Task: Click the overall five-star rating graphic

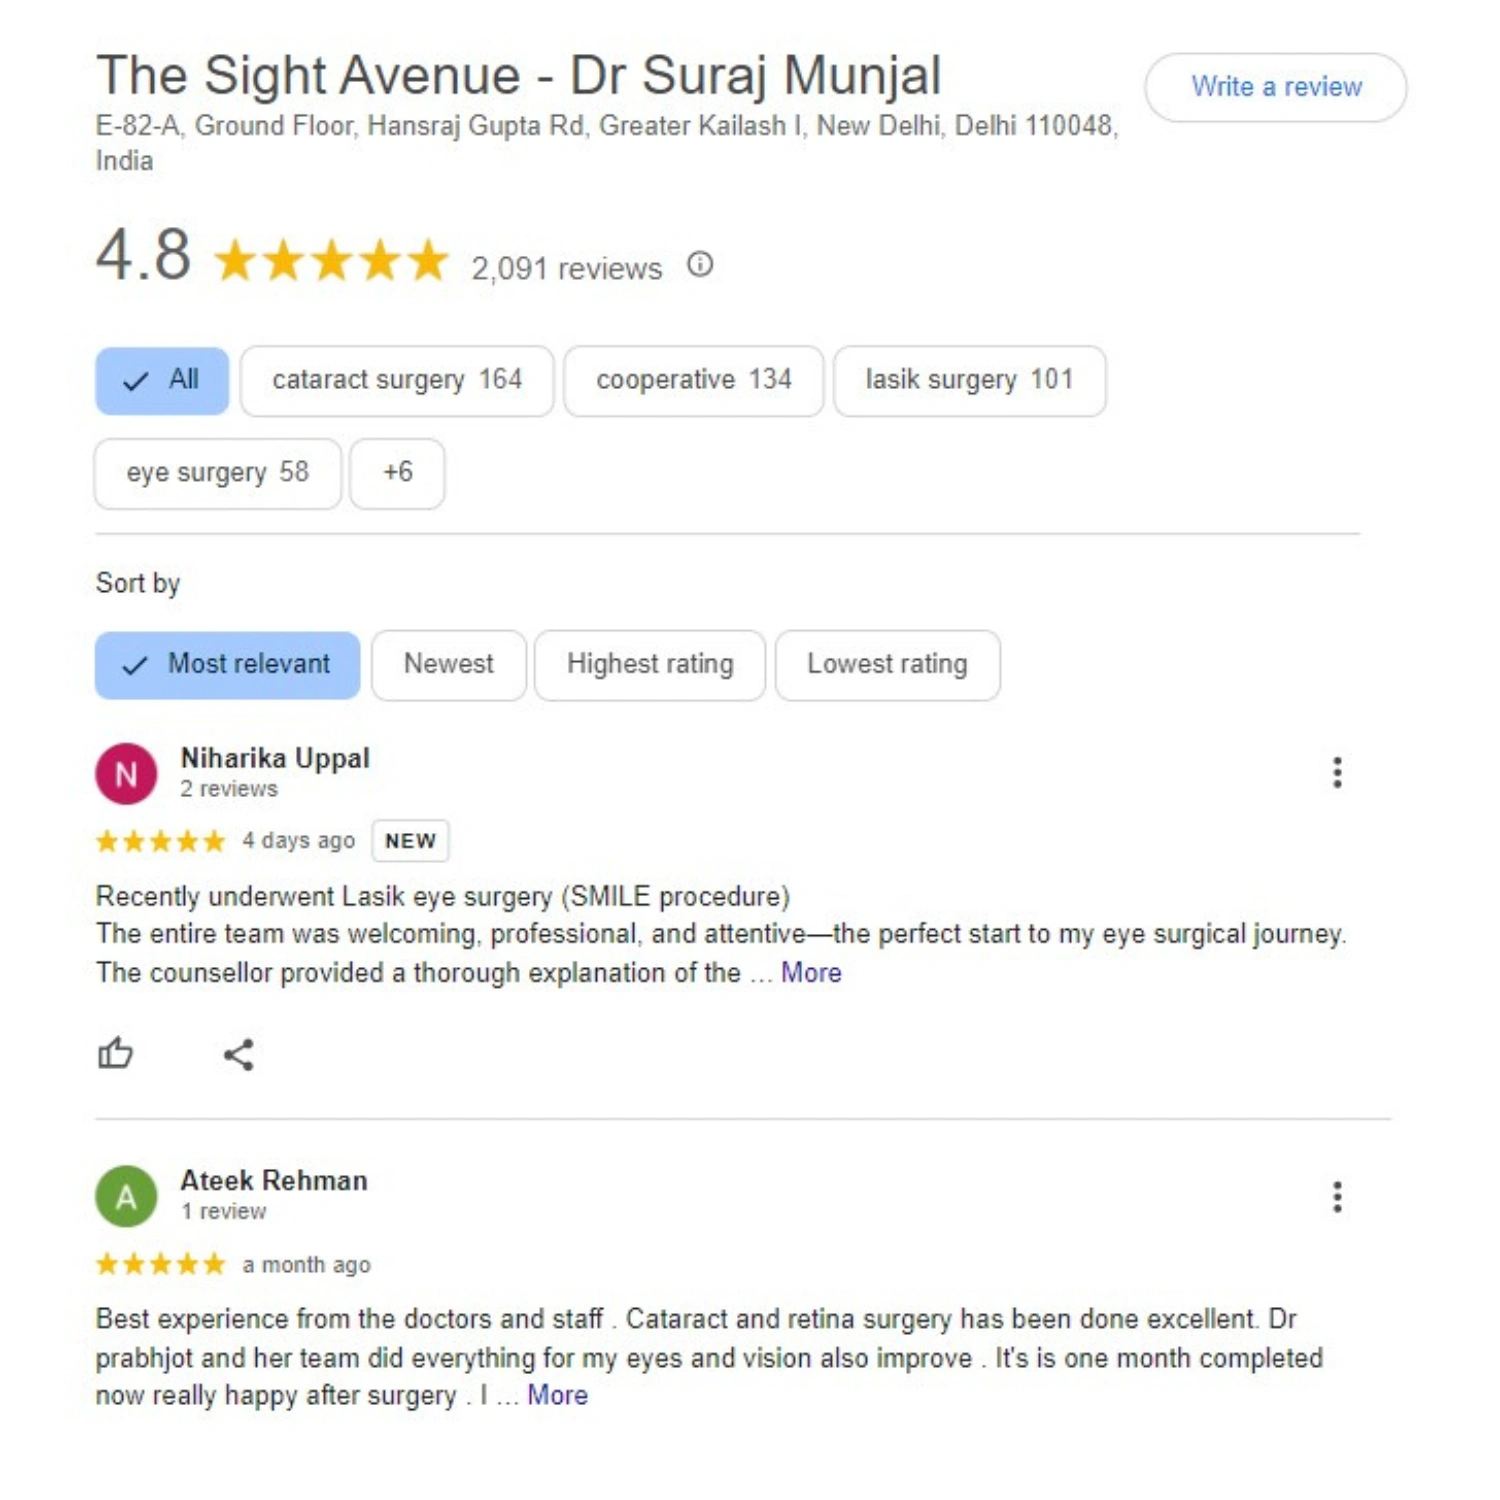Action: pos(331,262)
